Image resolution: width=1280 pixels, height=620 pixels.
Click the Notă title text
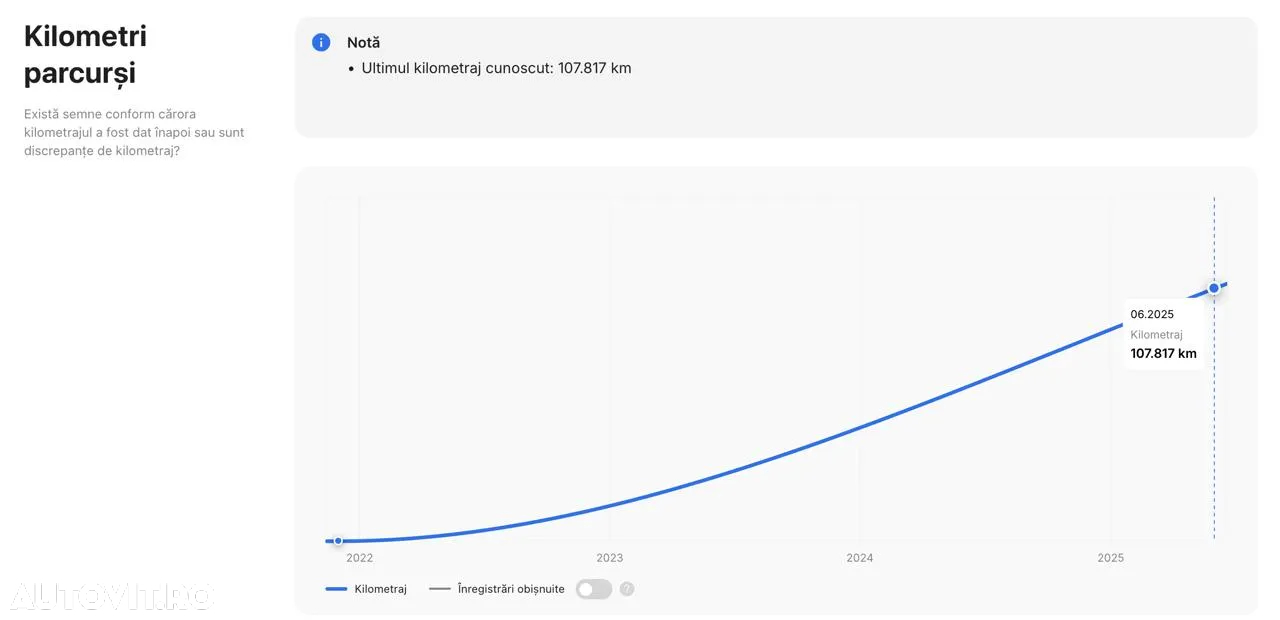[363, 43]
